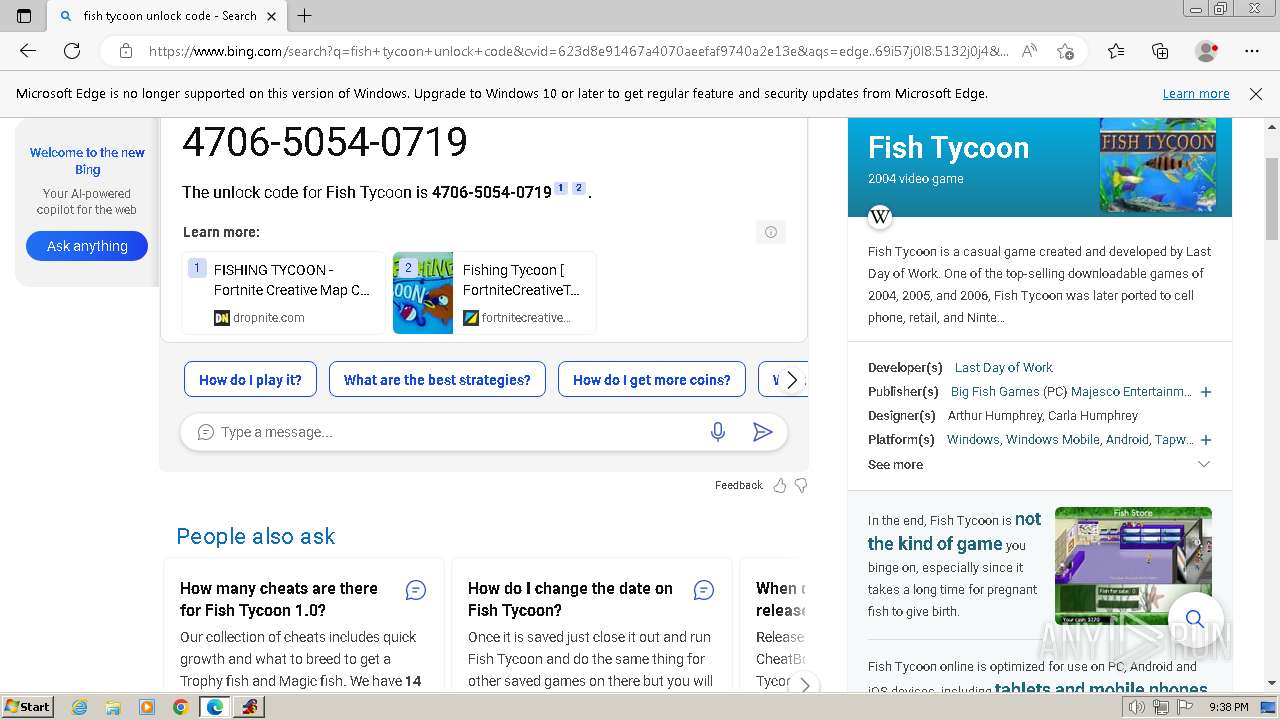Image resolution: width=1280 pixels, height=720 pixels.
Task: Click the first citation superscript 1
Action: (x=561, y=188)
